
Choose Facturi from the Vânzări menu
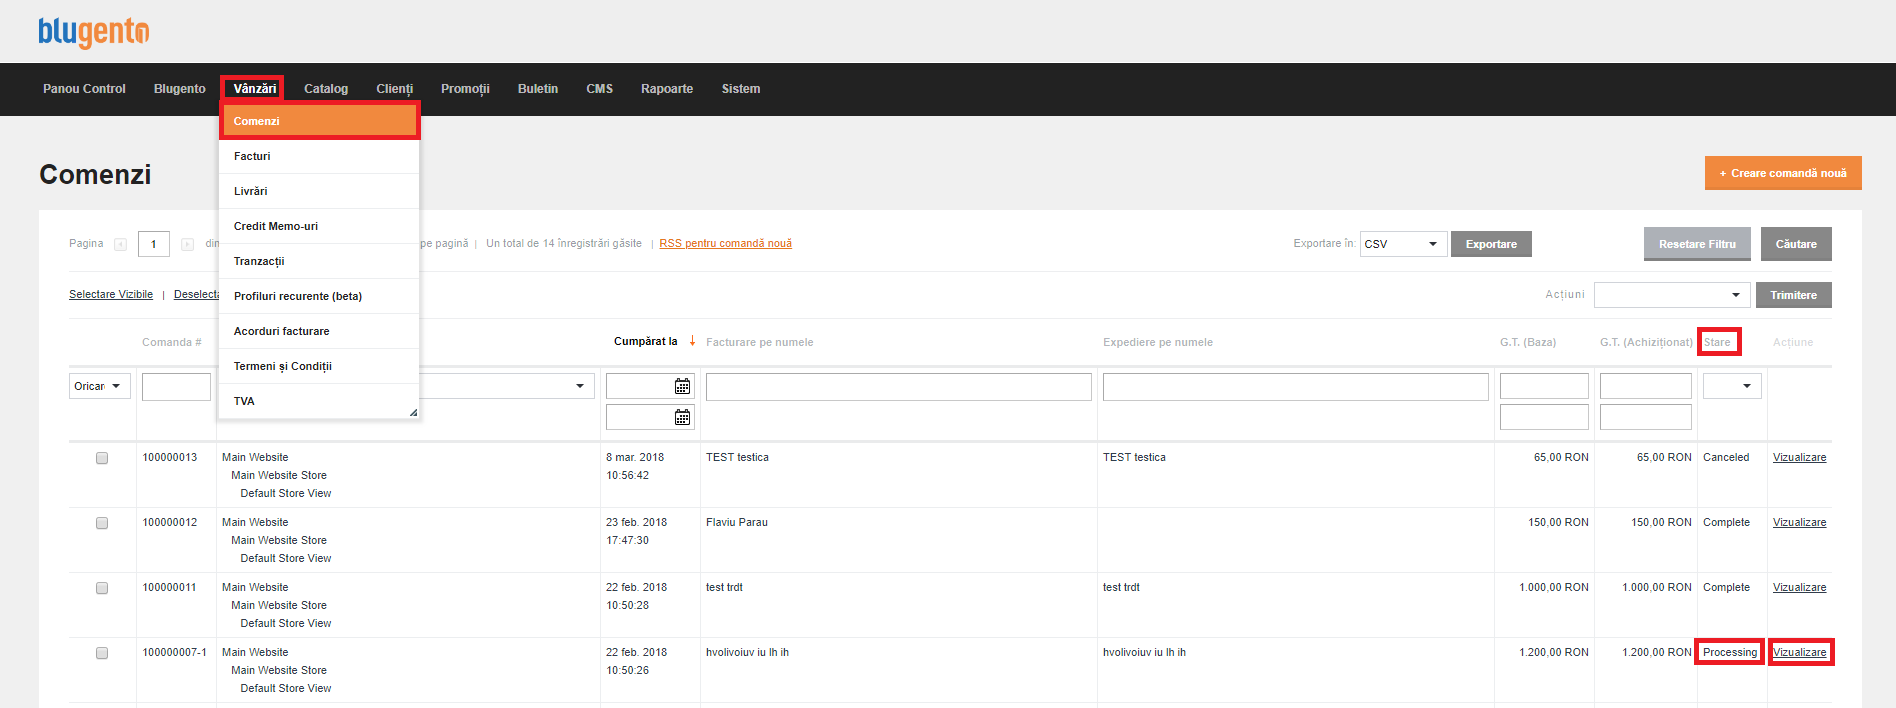tap(319, 156)
